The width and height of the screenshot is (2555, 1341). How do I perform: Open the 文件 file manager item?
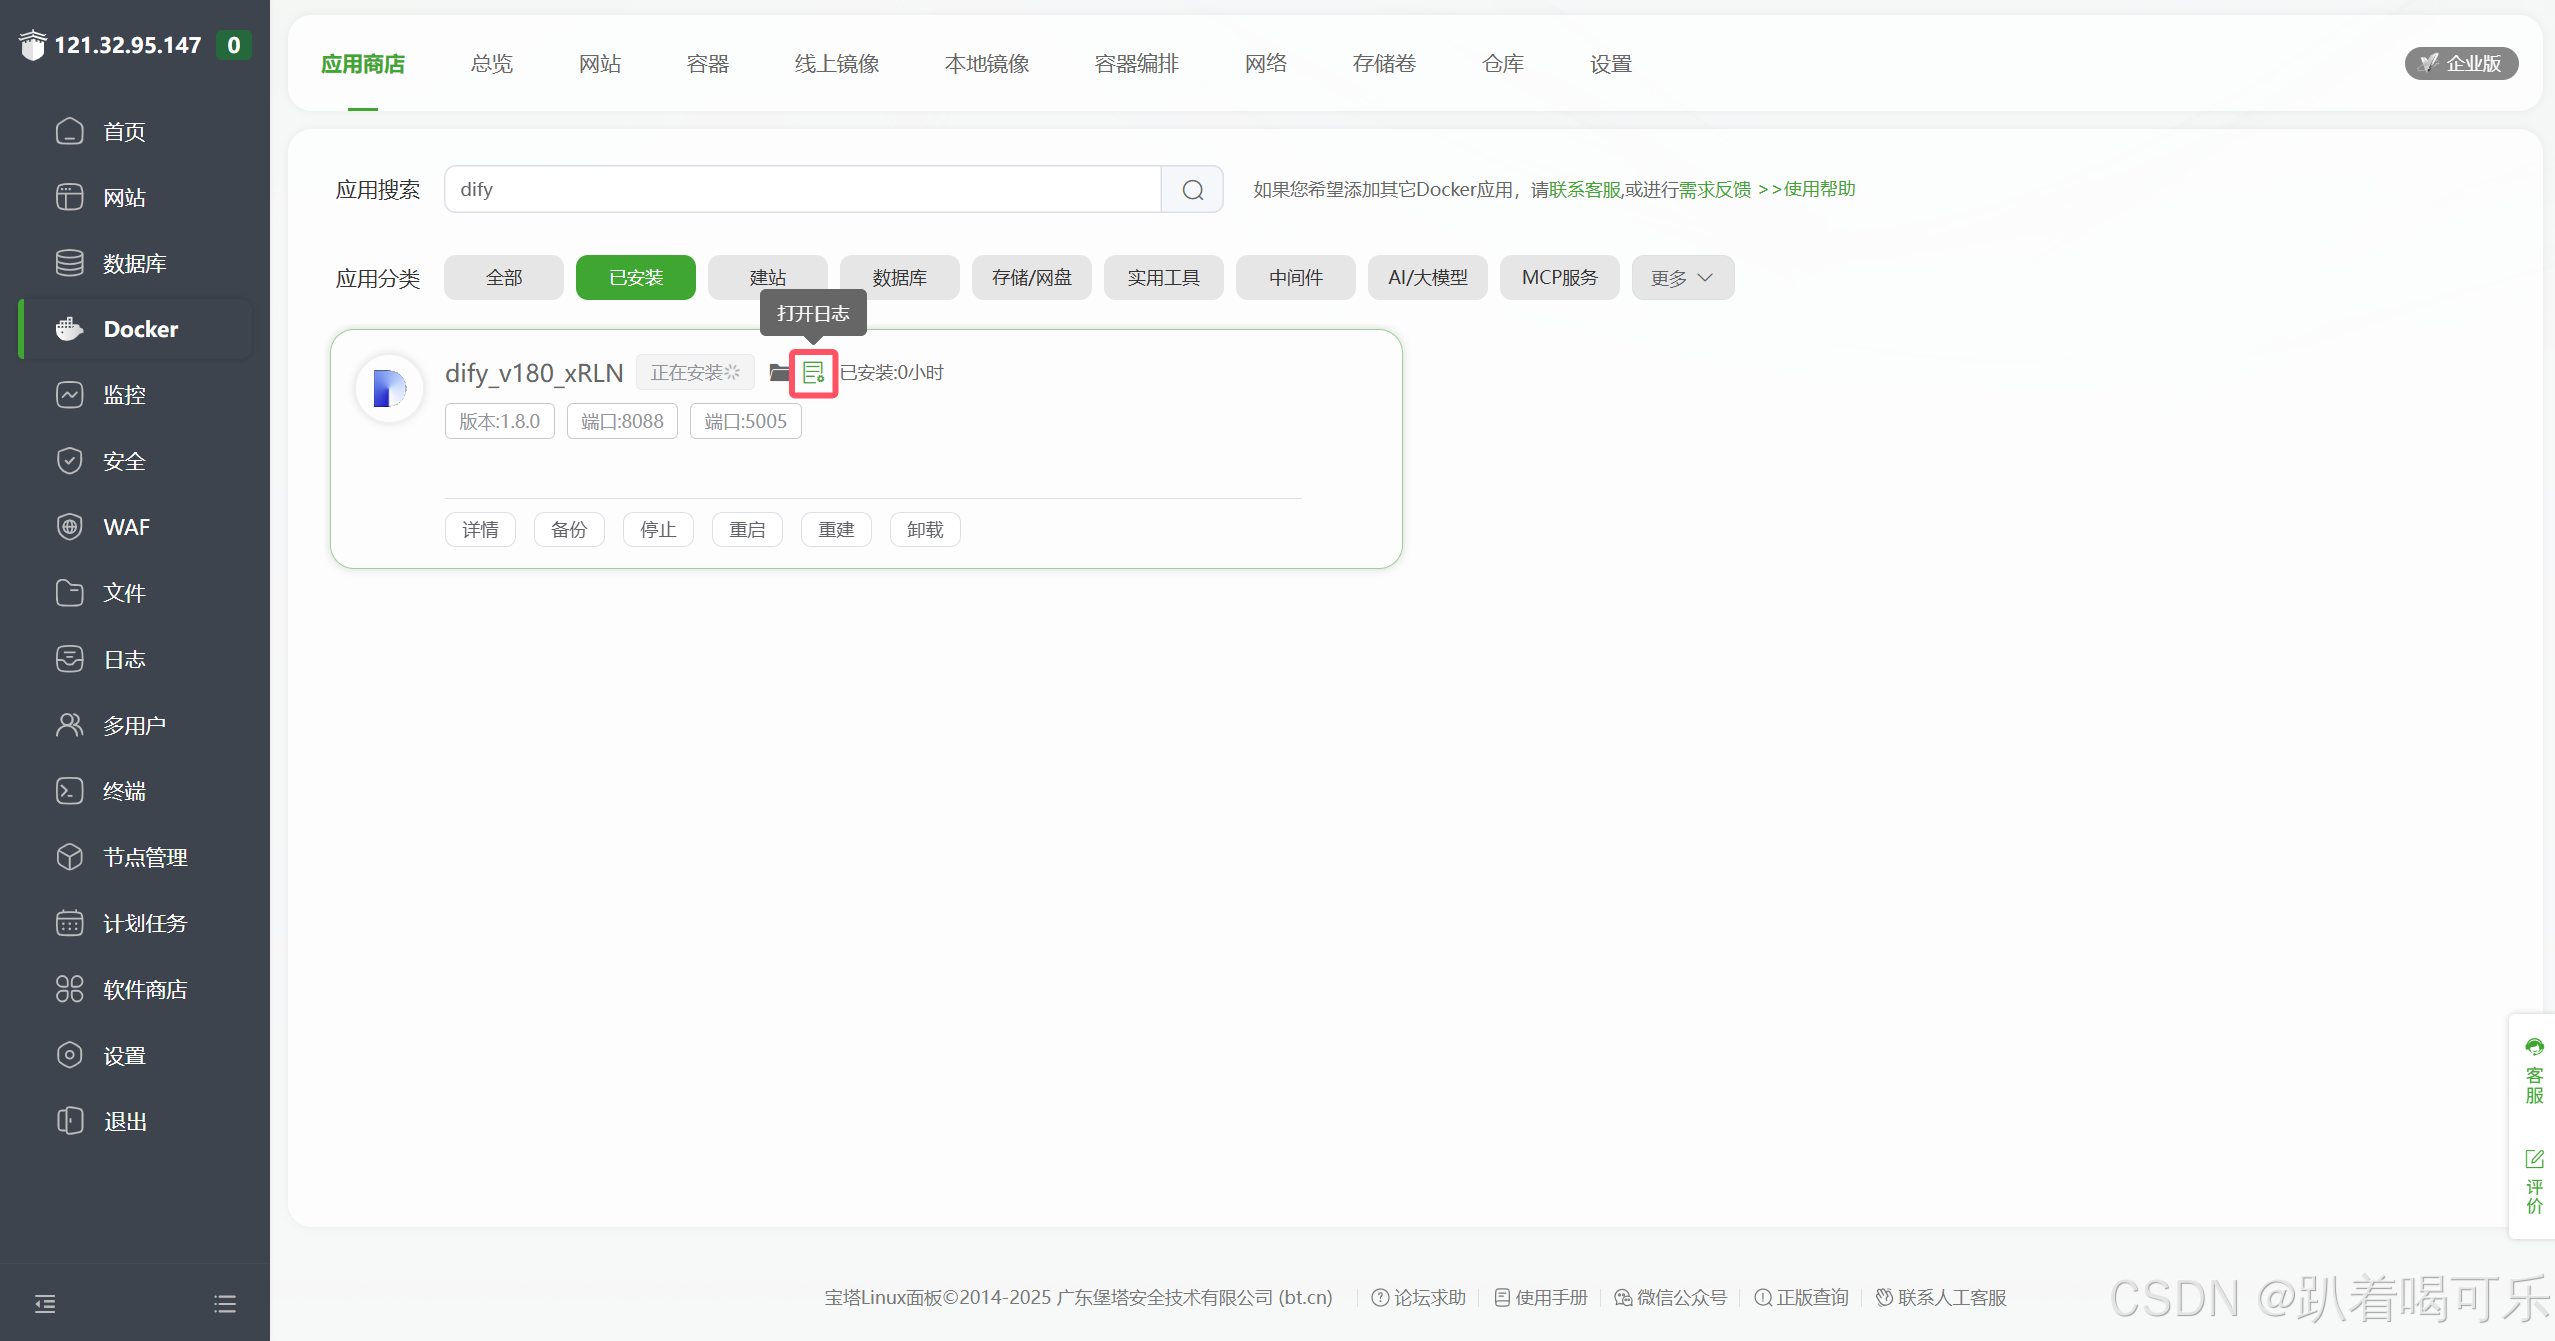point(124,593)
